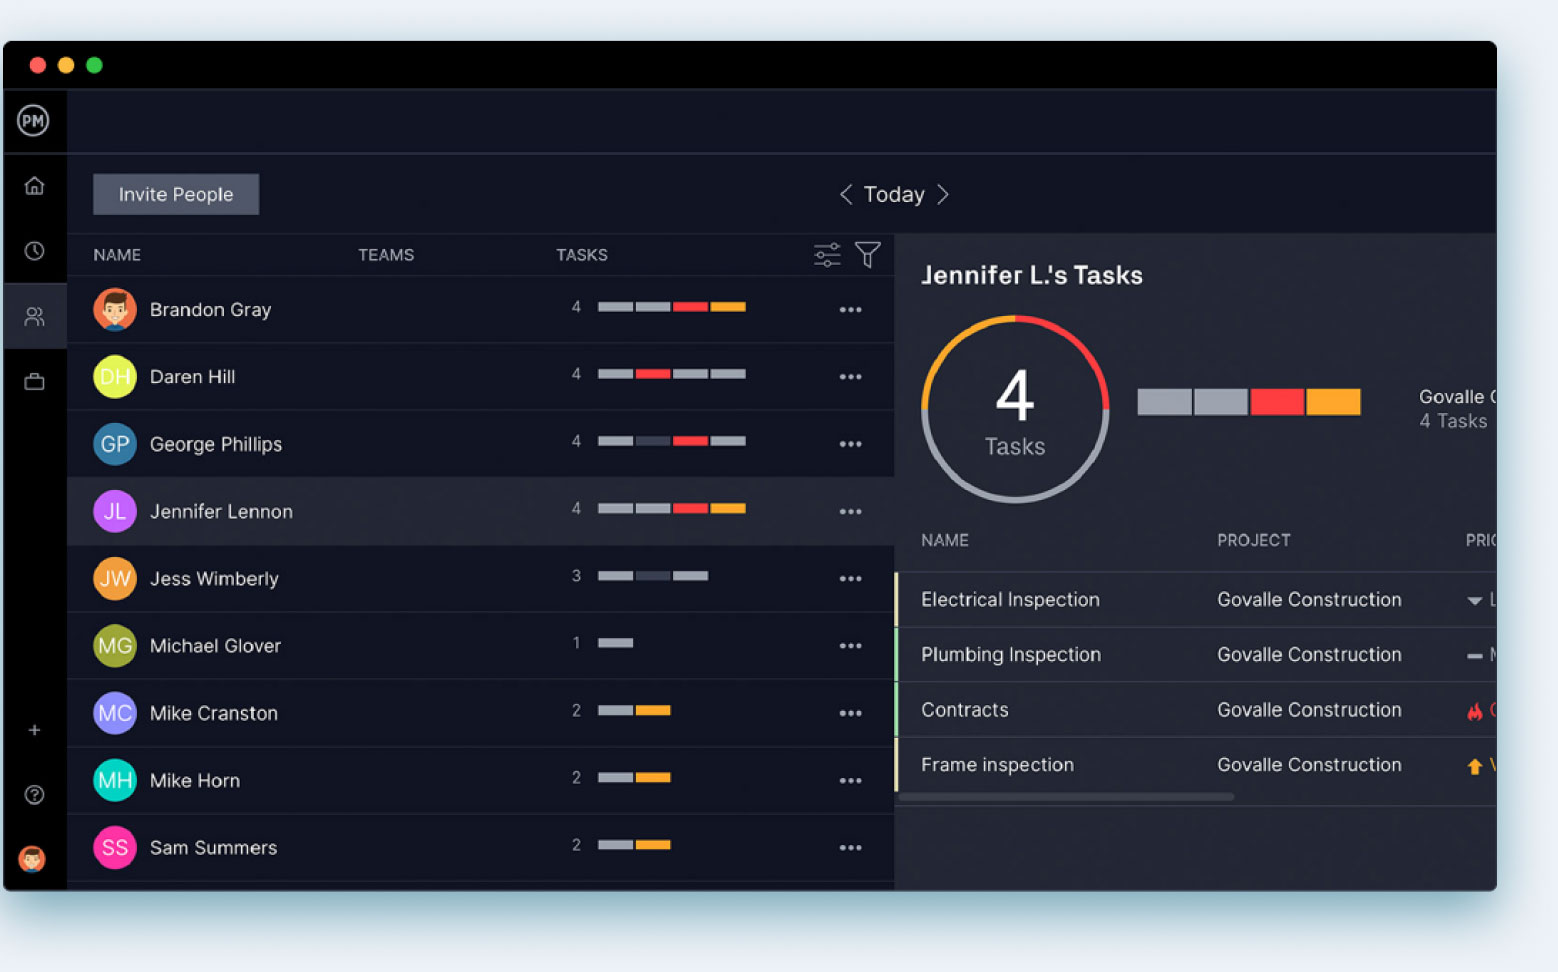1558x972 pixels.
Task: Open the options menu for Brandon Gray
Action: click(x=851, y=310)
